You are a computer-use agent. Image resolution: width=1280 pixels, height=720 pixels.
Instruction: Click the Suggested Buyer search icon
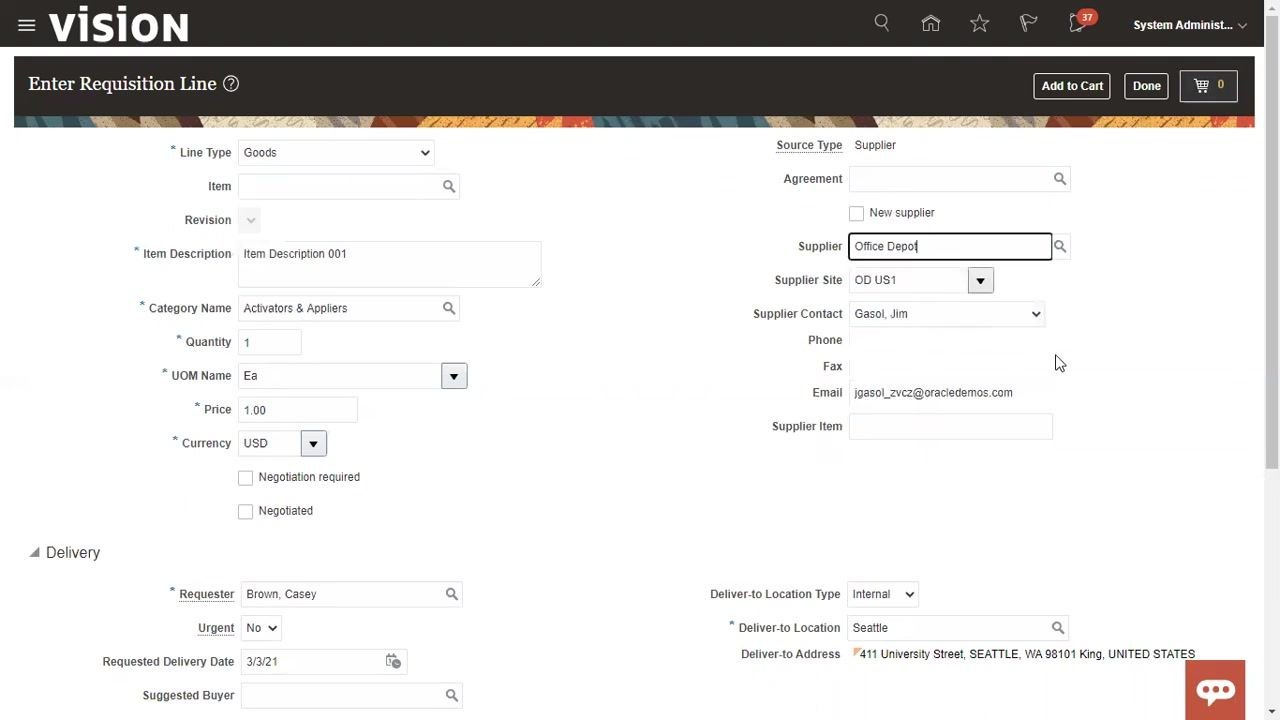tap(452, 695)
